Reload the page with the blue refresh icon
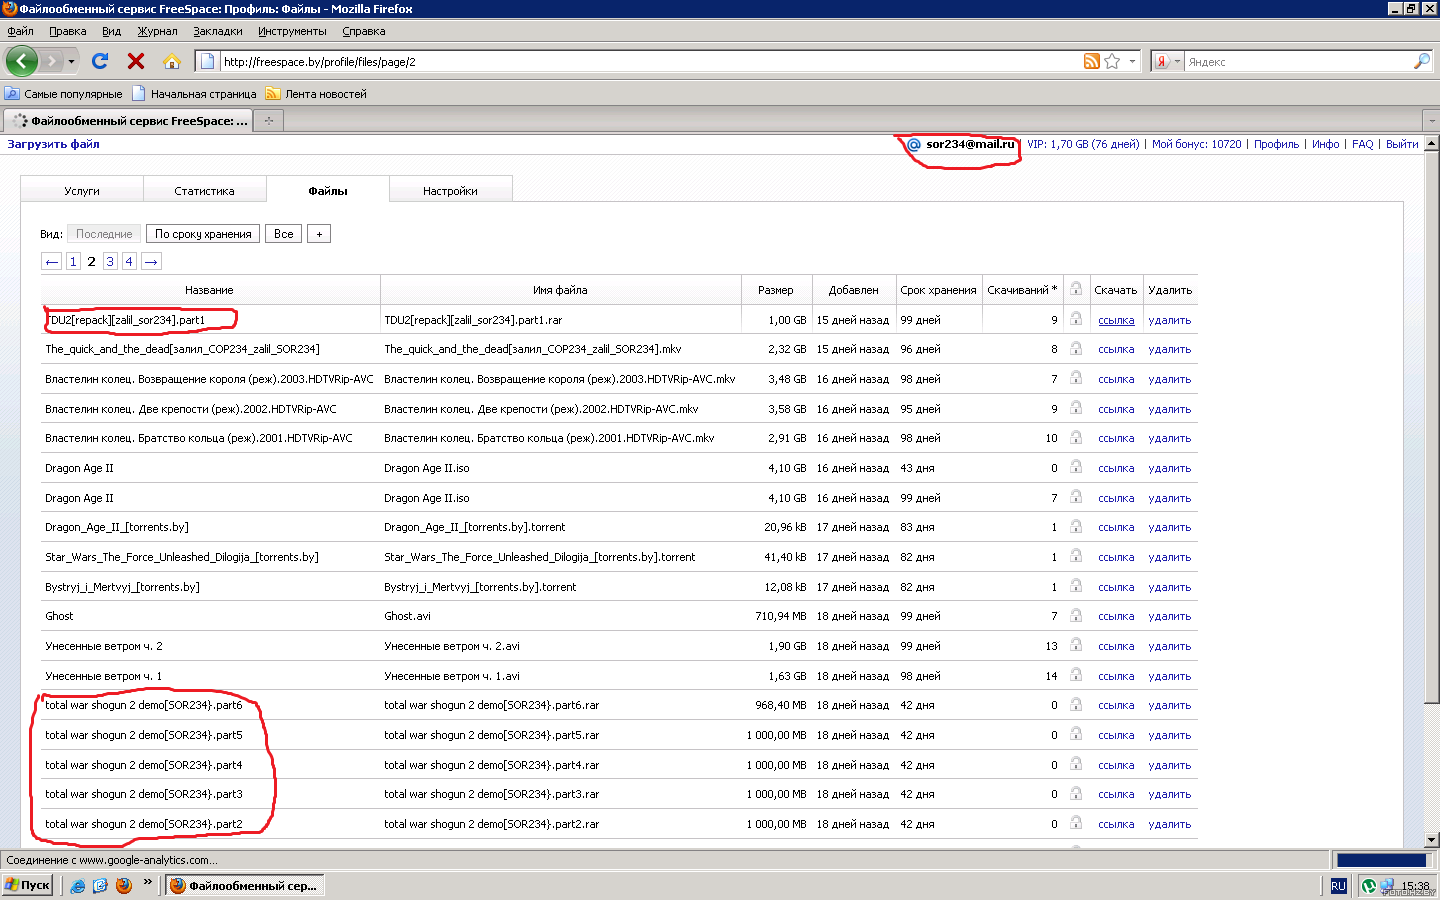Screen dimensions: 1440x900 tap(100, 61)
